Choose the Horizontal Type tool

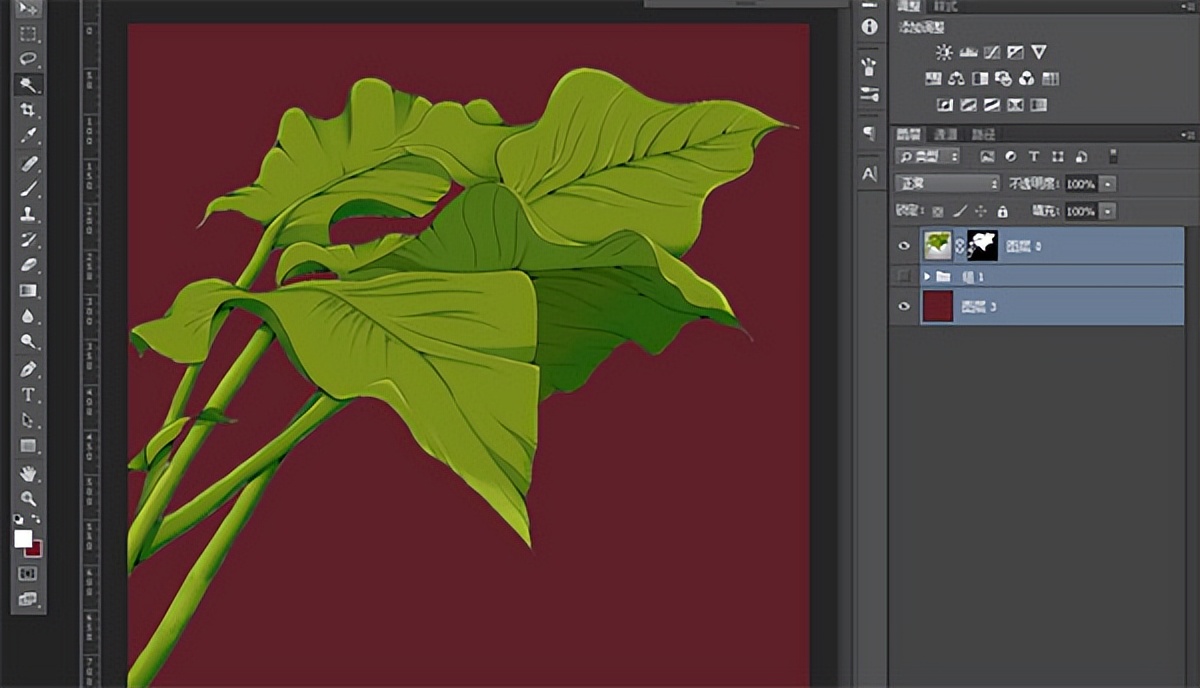(x=28, y=395)
